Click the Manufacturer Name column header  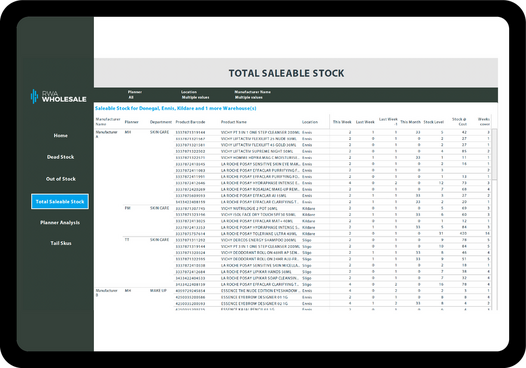pos(108,122)
